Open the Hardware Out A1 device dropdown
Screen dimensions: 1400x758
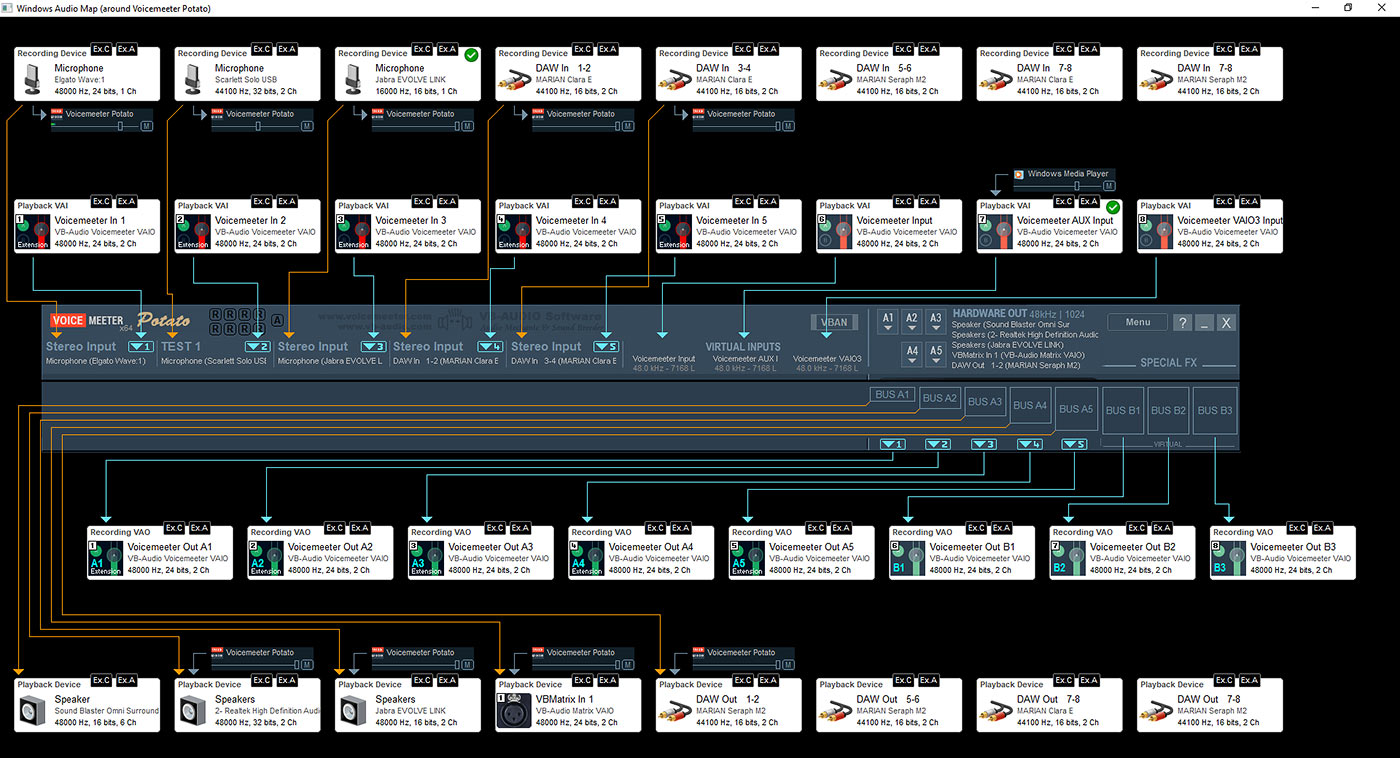pyautogui.click(x=887, y=321)
